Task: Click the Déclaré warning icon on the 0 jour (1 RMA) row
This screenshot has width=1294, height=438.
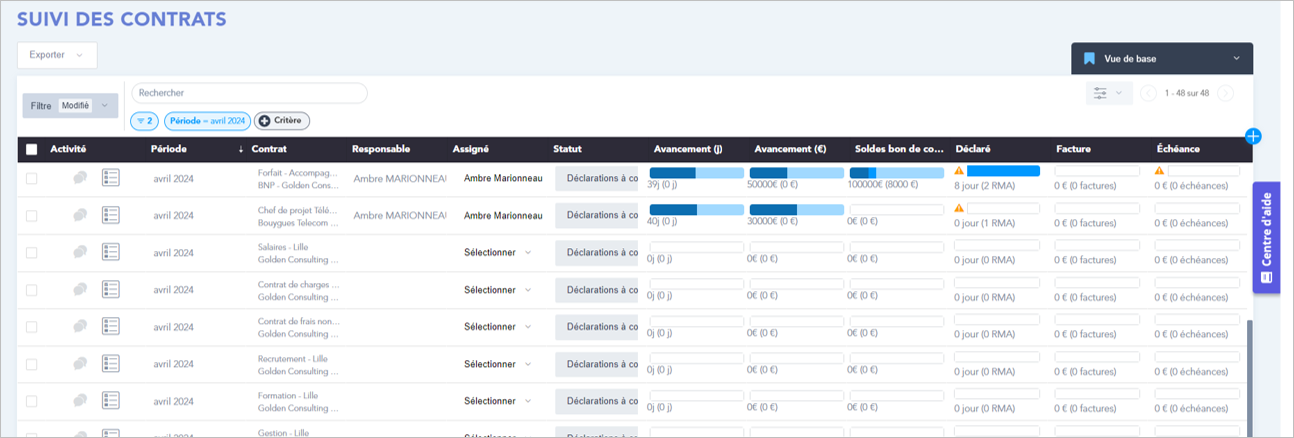Action: [959, 208]
